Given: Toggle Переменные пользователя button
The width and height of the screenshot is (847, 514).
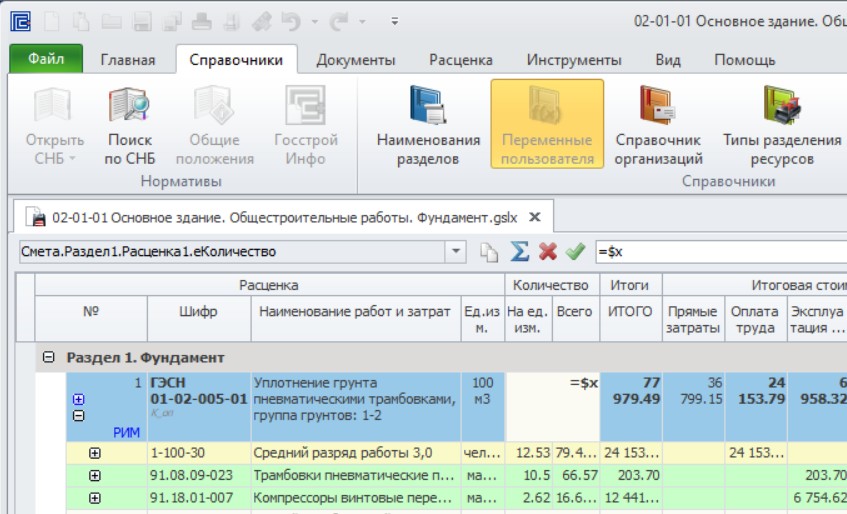Looking at the screenshot, I should 547,124.
